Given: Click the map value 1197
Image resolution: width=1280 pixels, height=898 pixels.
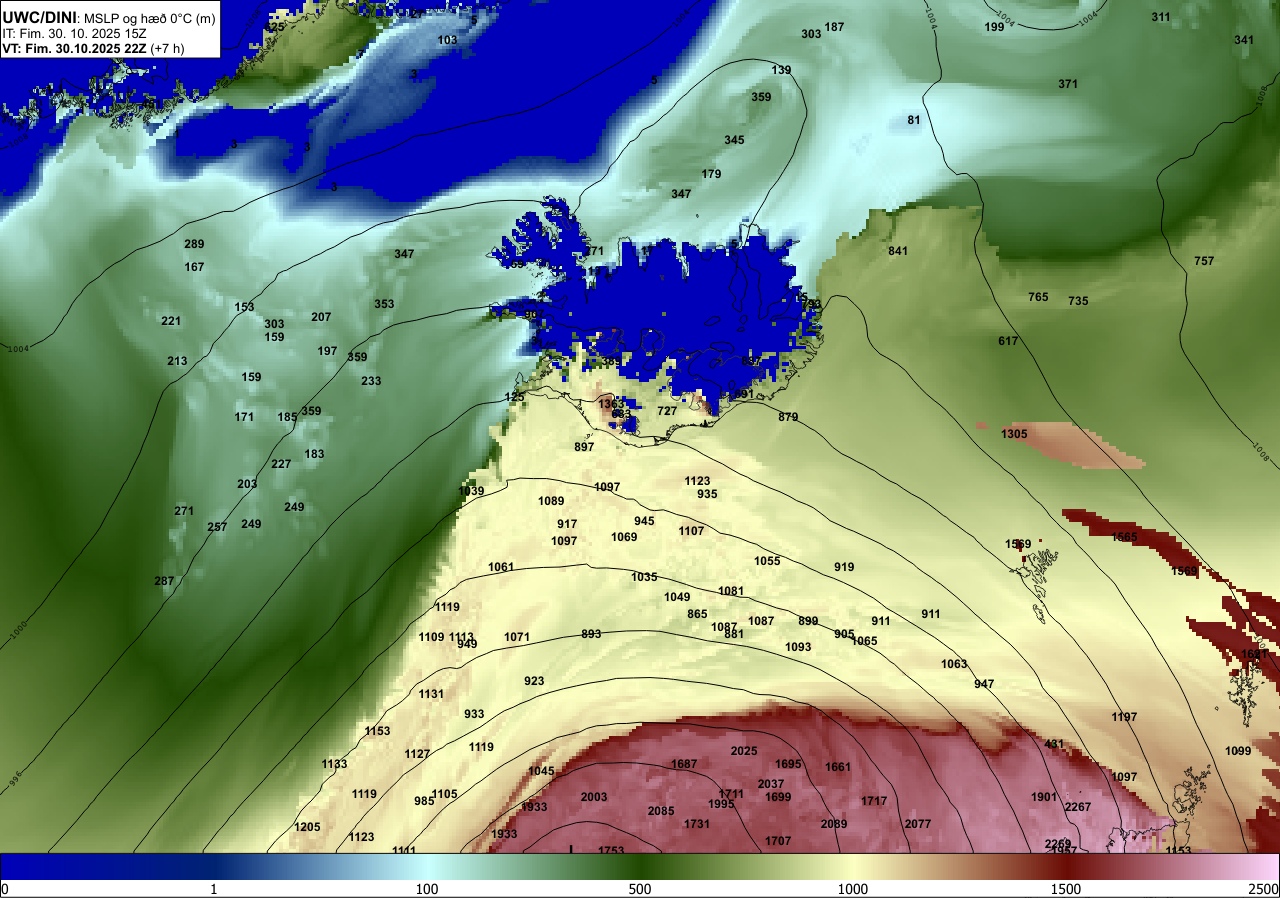Looking at the screenshot, I should (1124, 717).
